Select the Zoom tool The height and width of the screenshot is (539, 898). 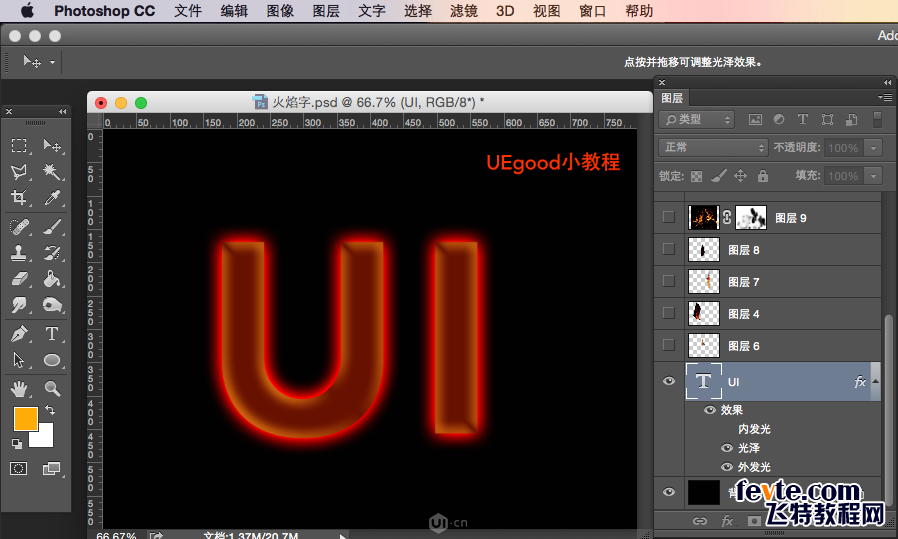pos(52,389)
